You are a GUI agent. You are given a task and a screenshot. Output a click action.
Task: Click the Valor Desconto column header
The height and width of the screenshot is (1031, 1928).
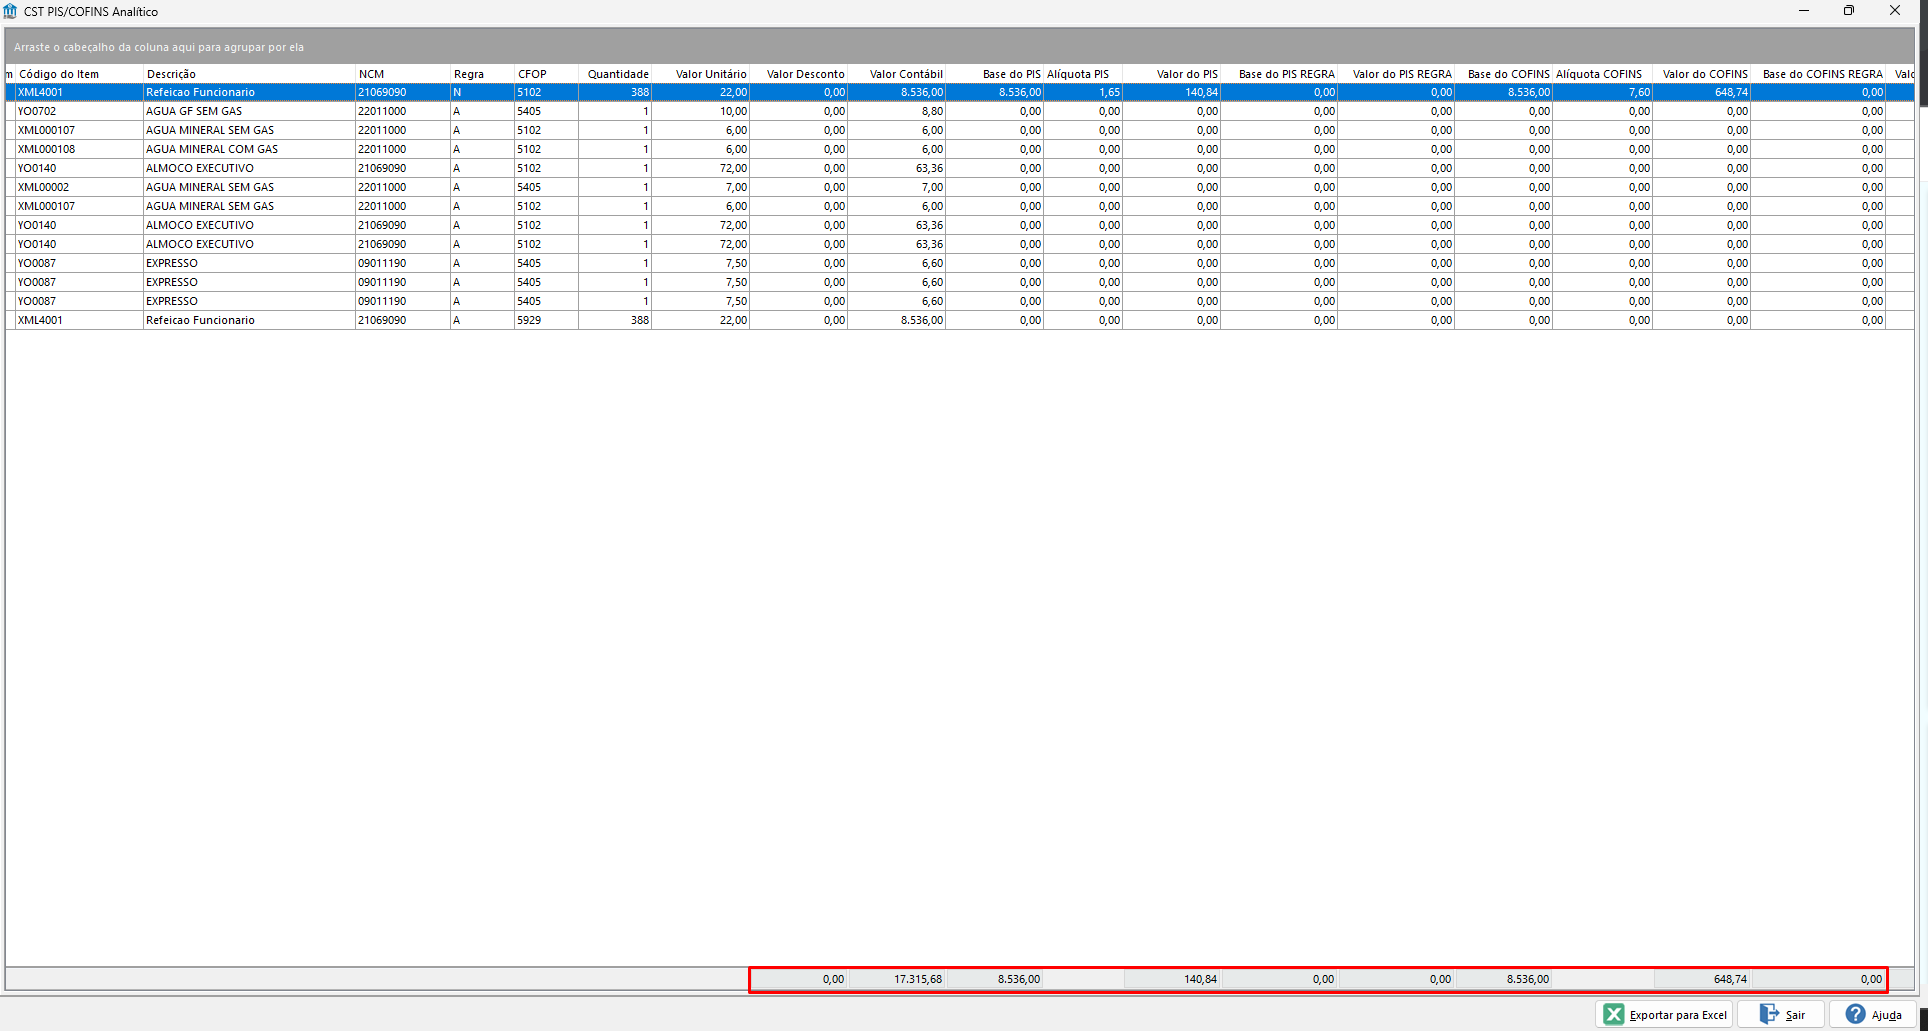pos(799,74)
